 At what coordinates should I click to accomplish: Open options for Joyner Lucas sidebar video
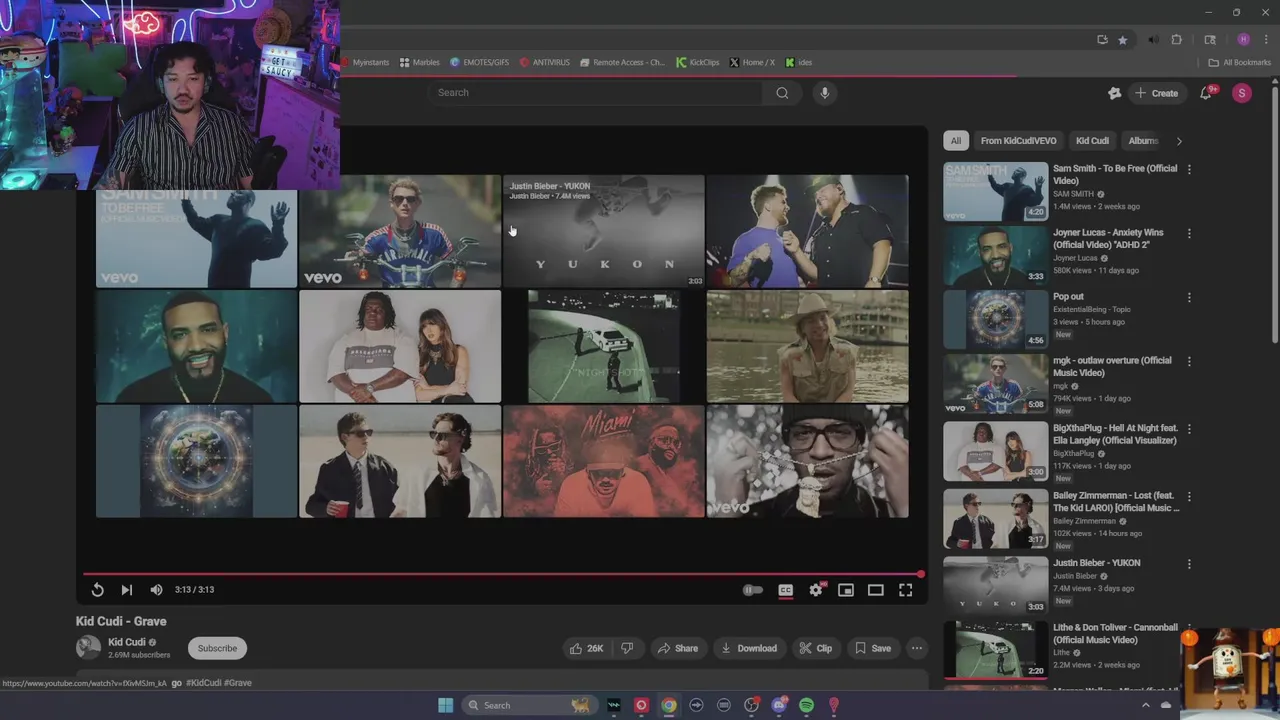(1189, 234)
